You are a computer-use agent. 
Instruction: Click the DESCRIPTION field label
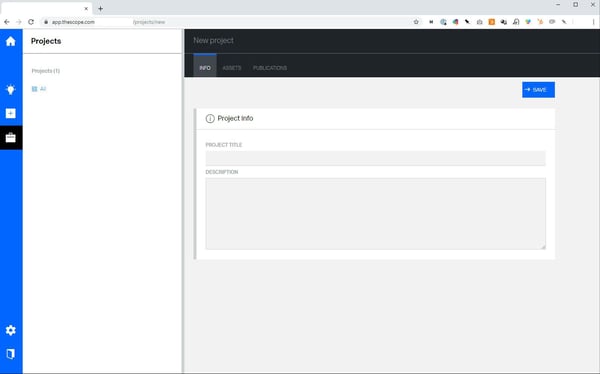tap(222, 172)
